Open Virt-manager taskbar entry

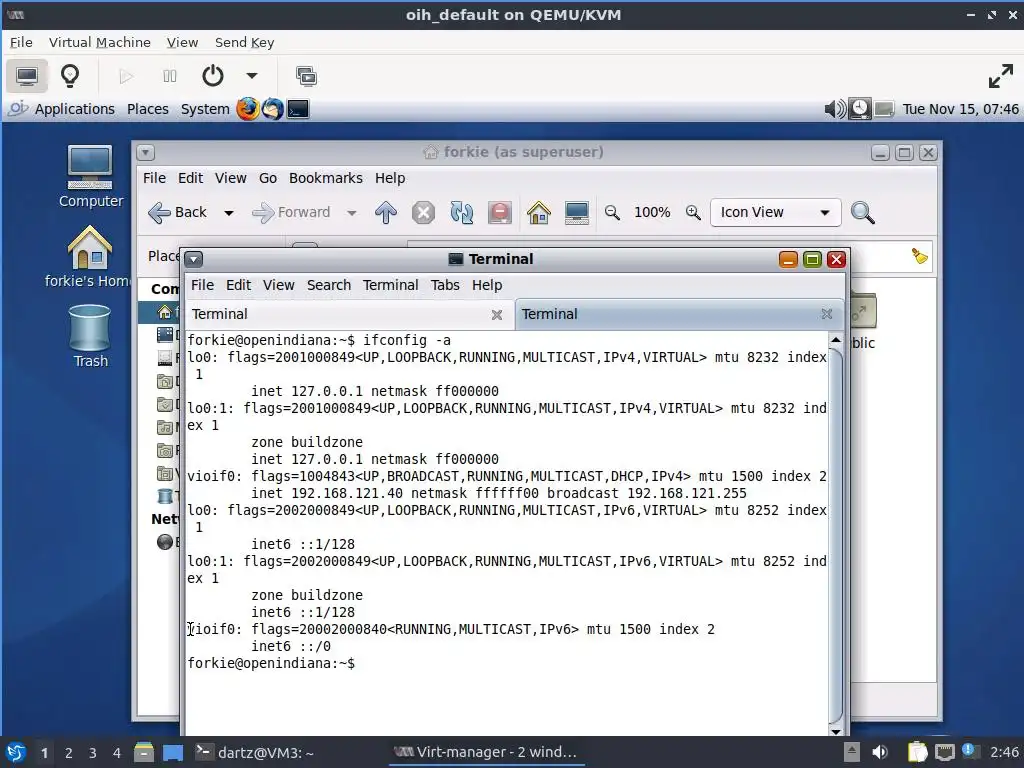click(487, 752)
